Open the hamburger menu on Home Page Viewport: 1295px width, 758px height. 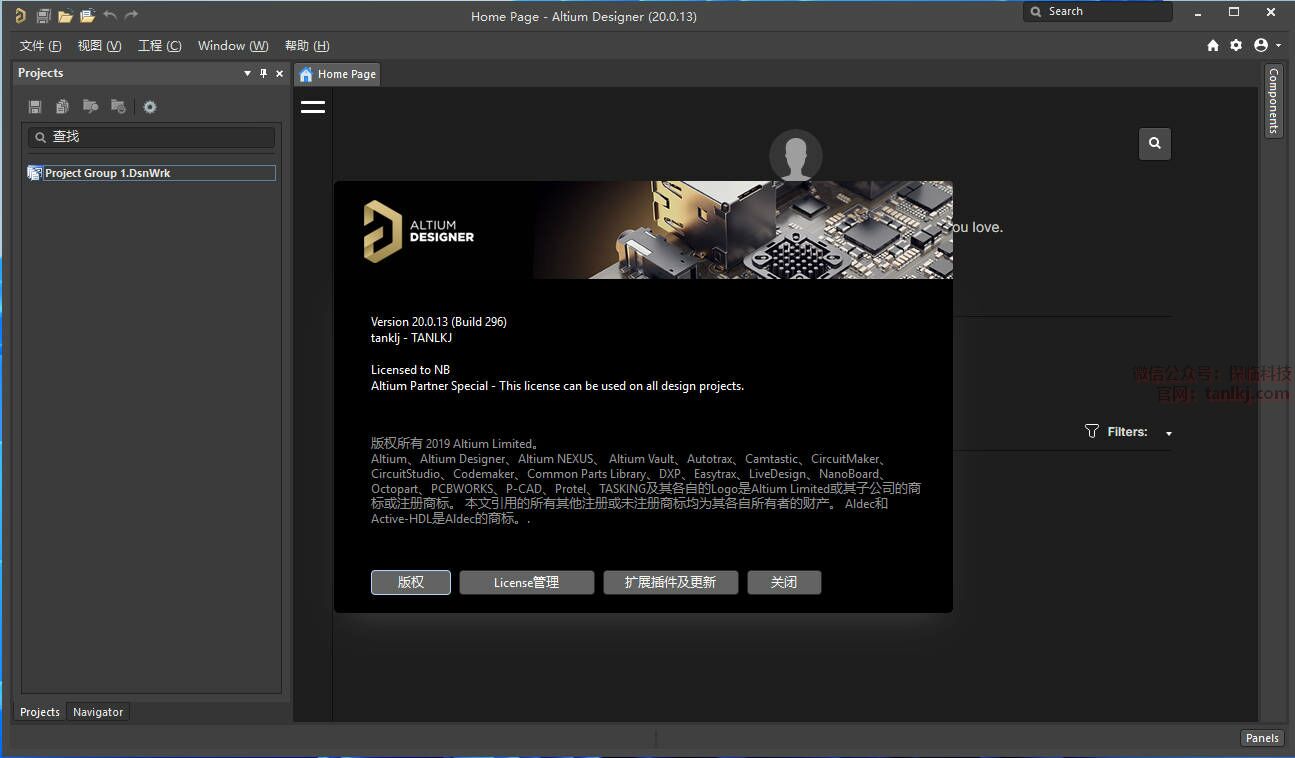313,107
